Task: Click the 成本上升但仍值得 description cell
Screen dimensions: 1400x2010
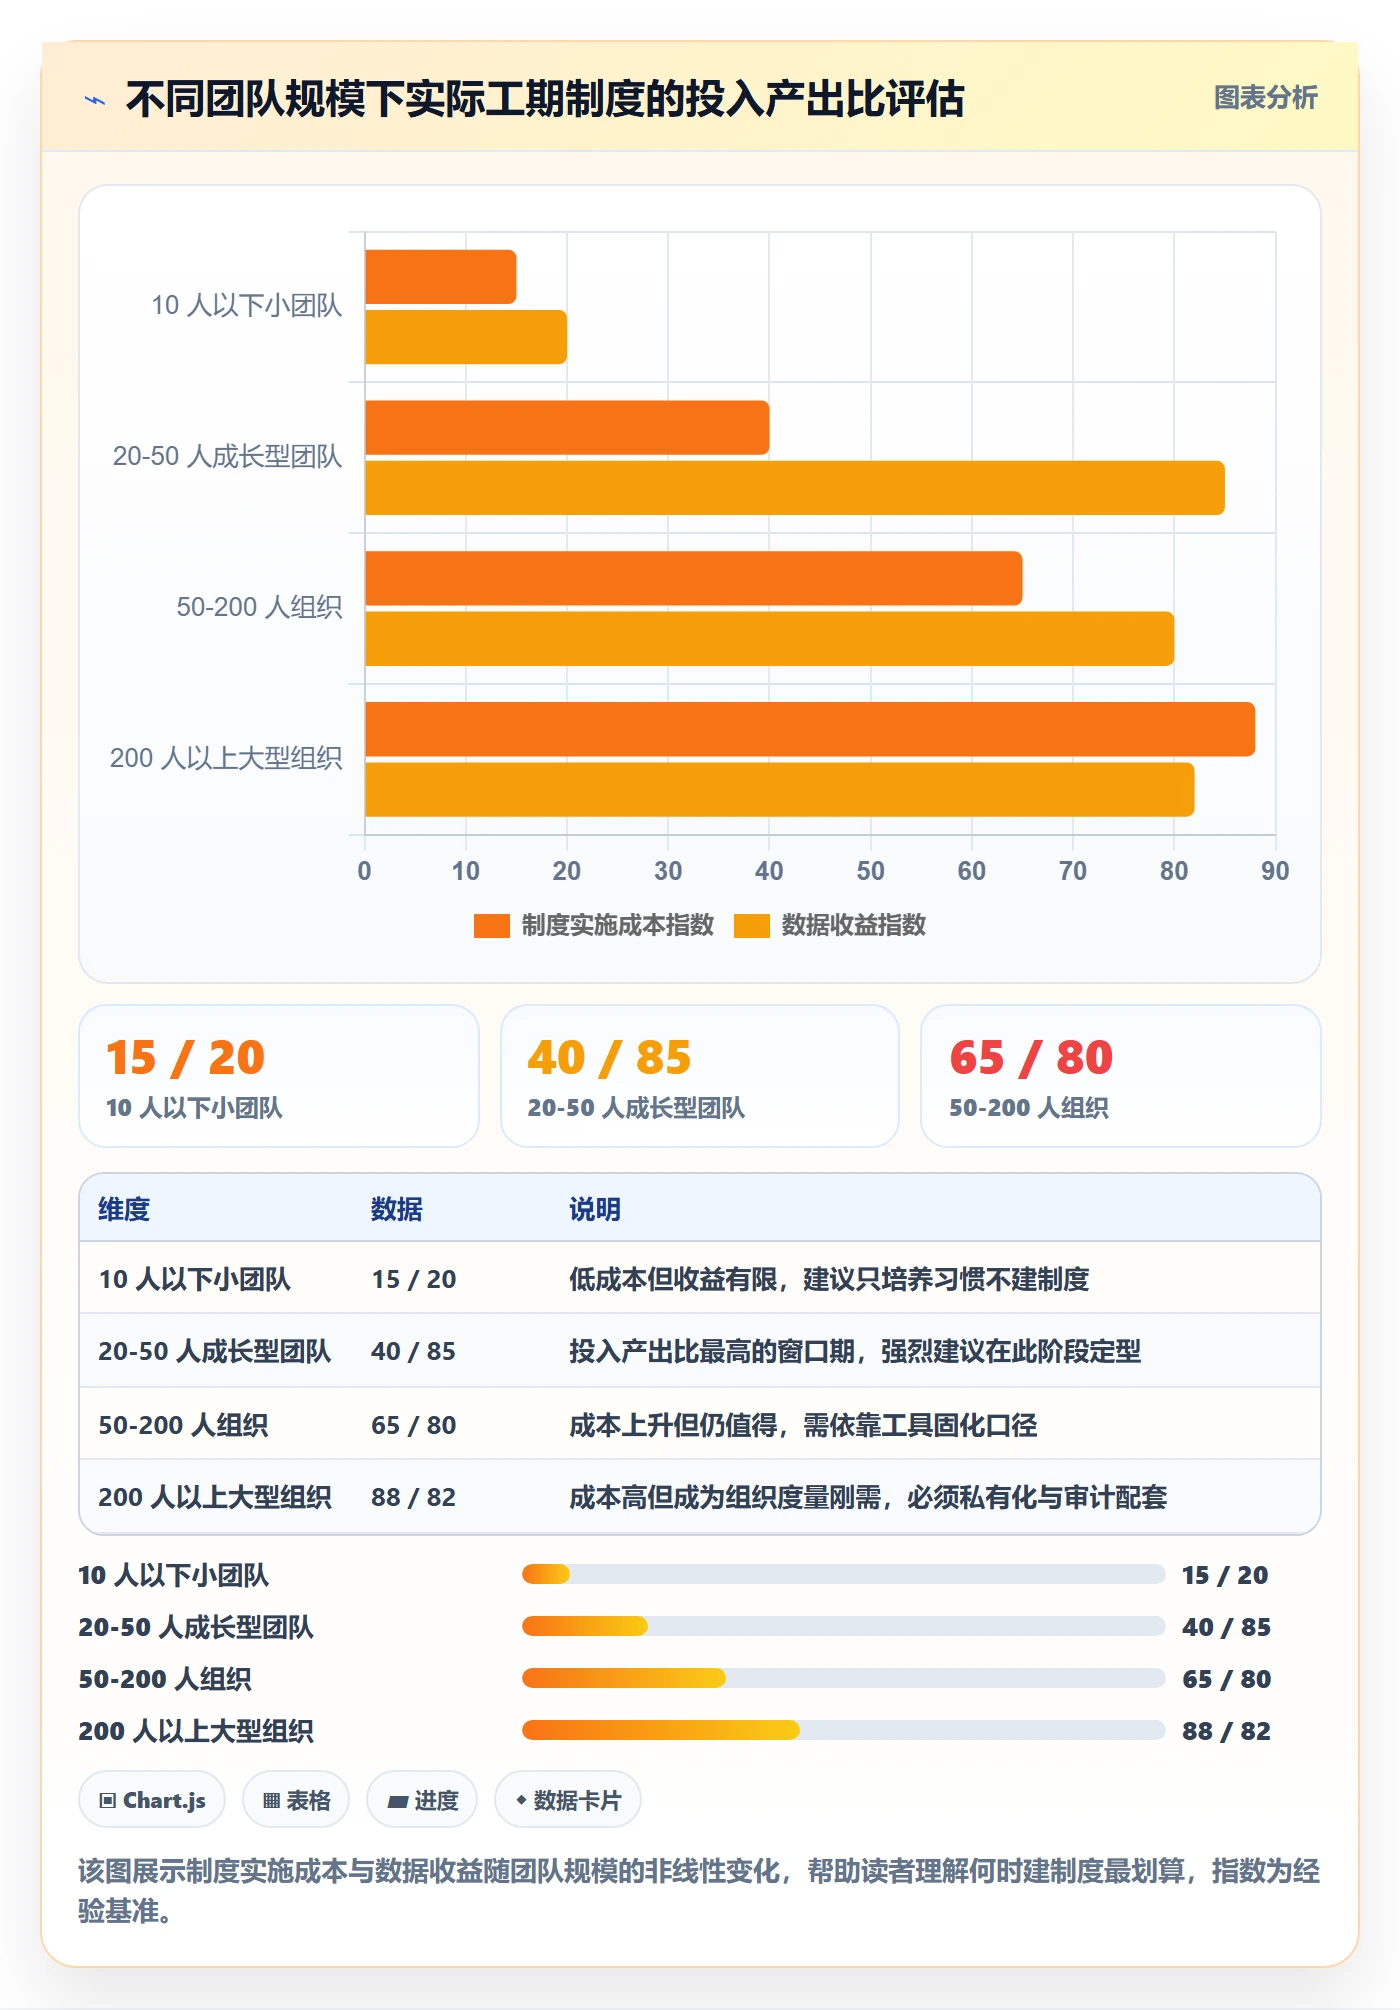Action: click(x=803, y=1425)
